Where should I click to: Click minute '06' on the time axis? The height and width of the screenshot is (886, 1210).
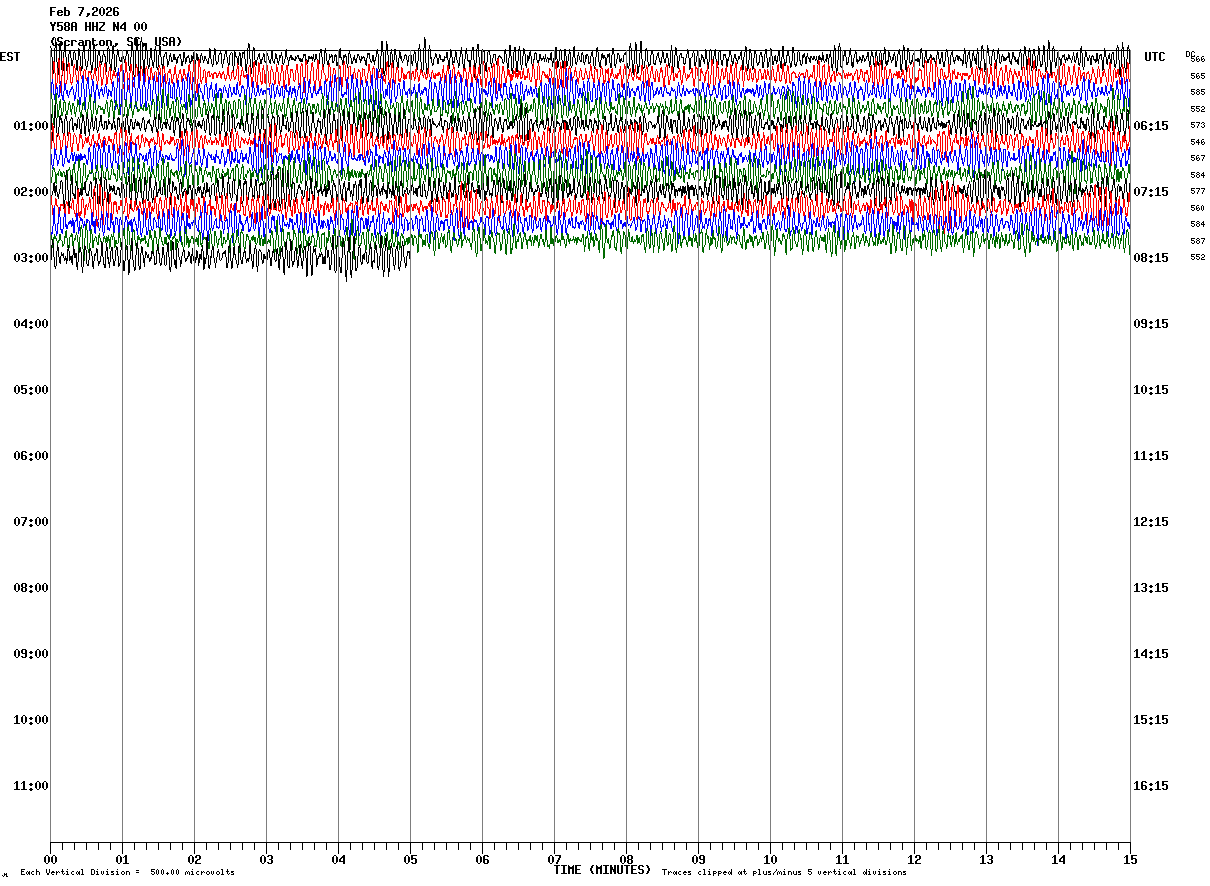coord(482,859)
